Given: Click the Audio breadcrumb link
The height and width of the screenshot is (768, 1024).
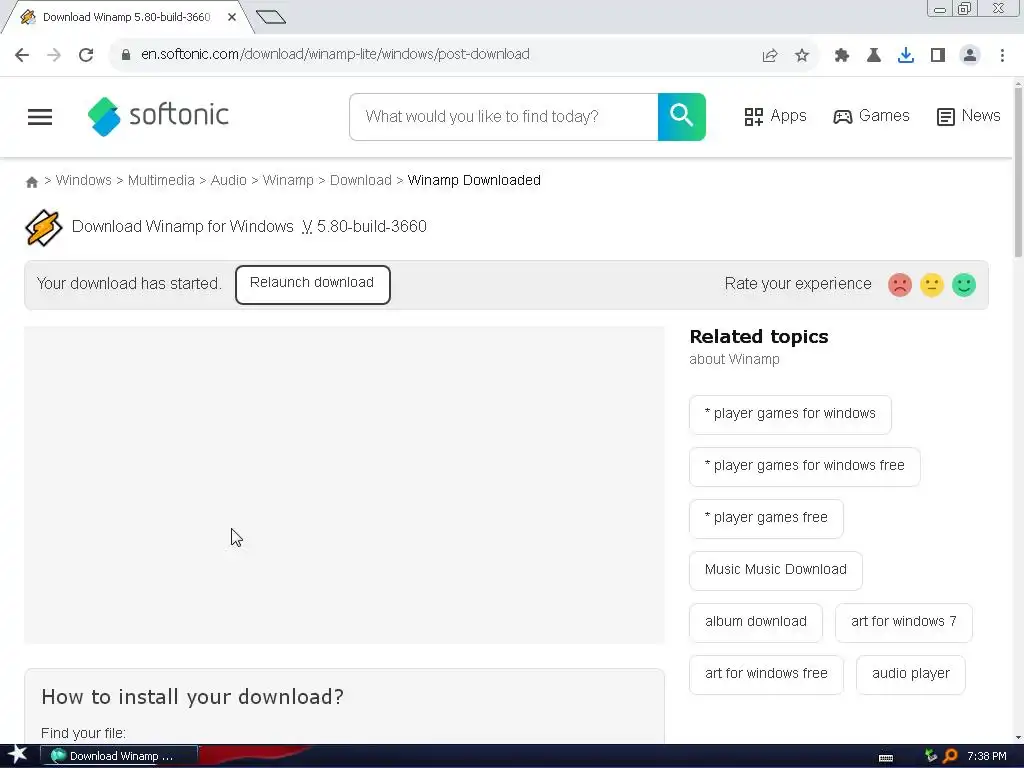Looking at the screenshot, I should coord(229,180).
